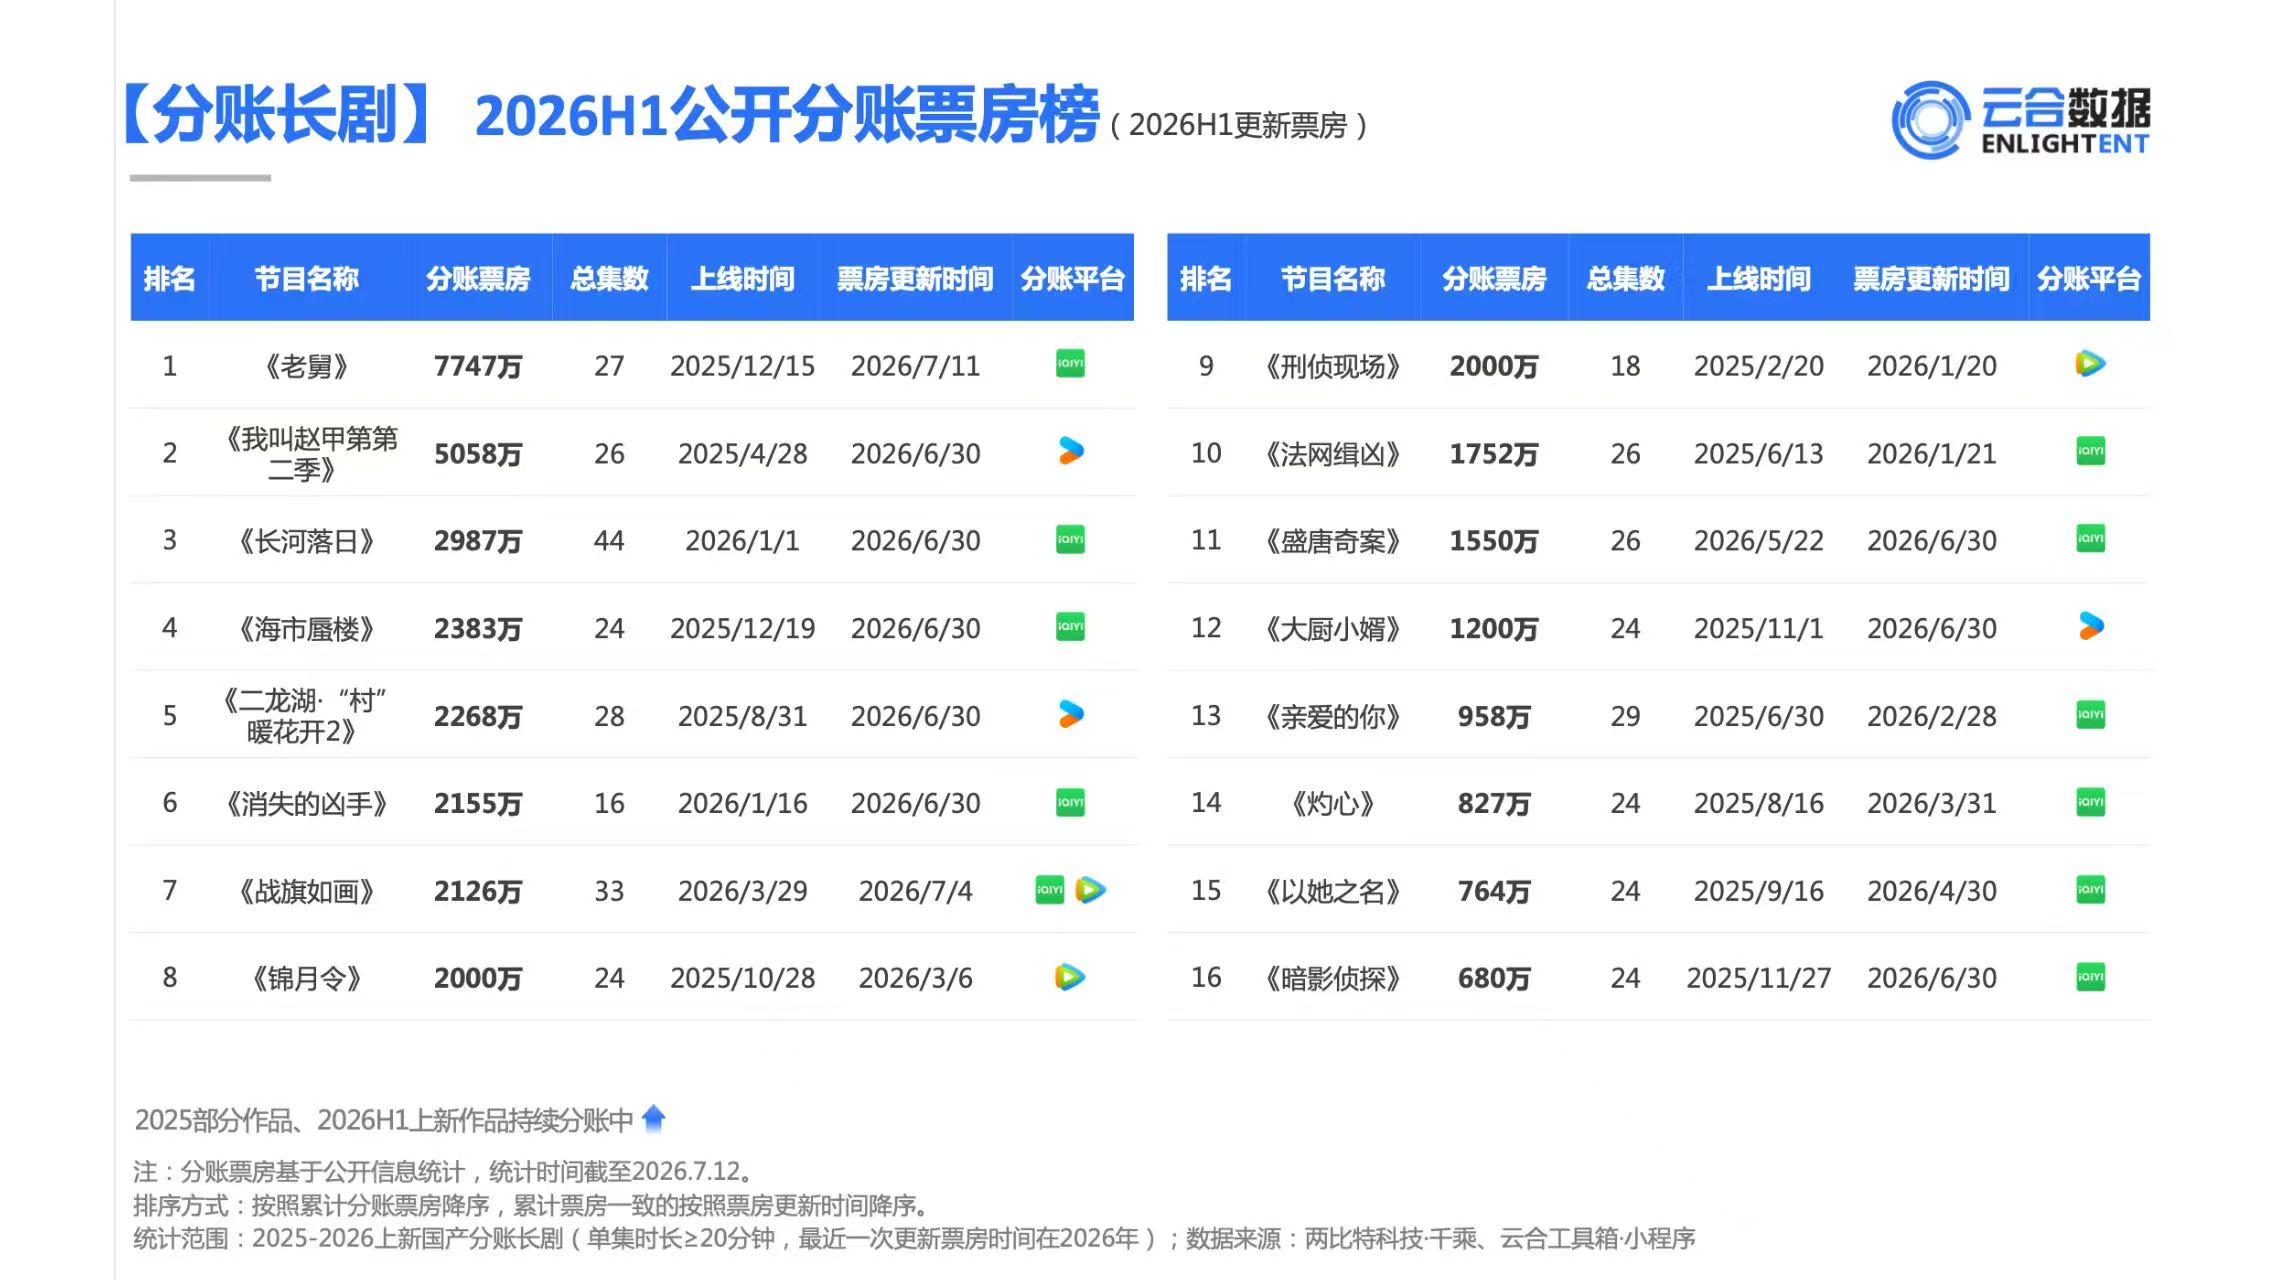Click the box office value 7747万

point(478,366)
